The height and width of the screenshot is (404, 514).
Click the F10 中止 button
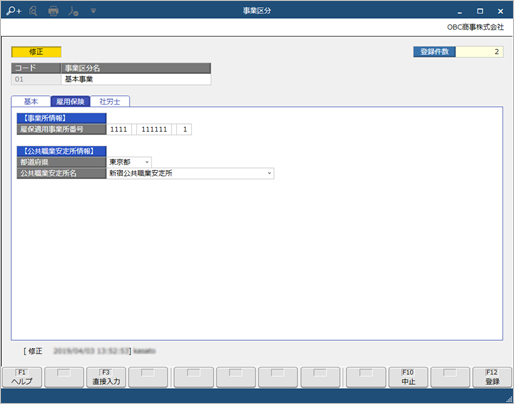tap(408, 377)
